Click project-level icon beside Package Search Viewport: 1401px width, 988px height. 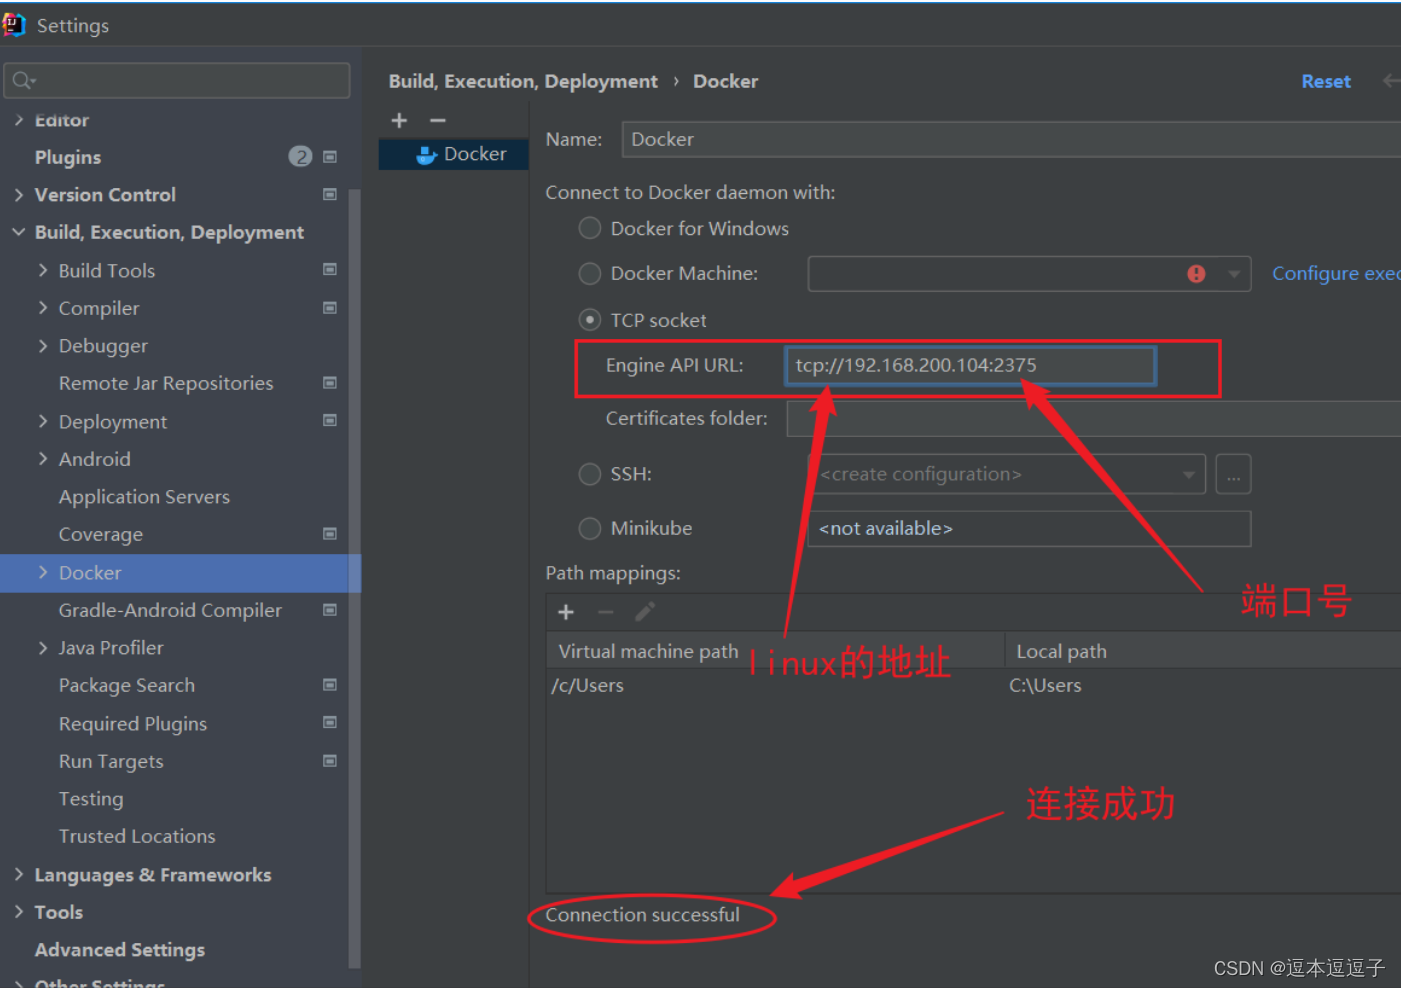tap(330, 685)
